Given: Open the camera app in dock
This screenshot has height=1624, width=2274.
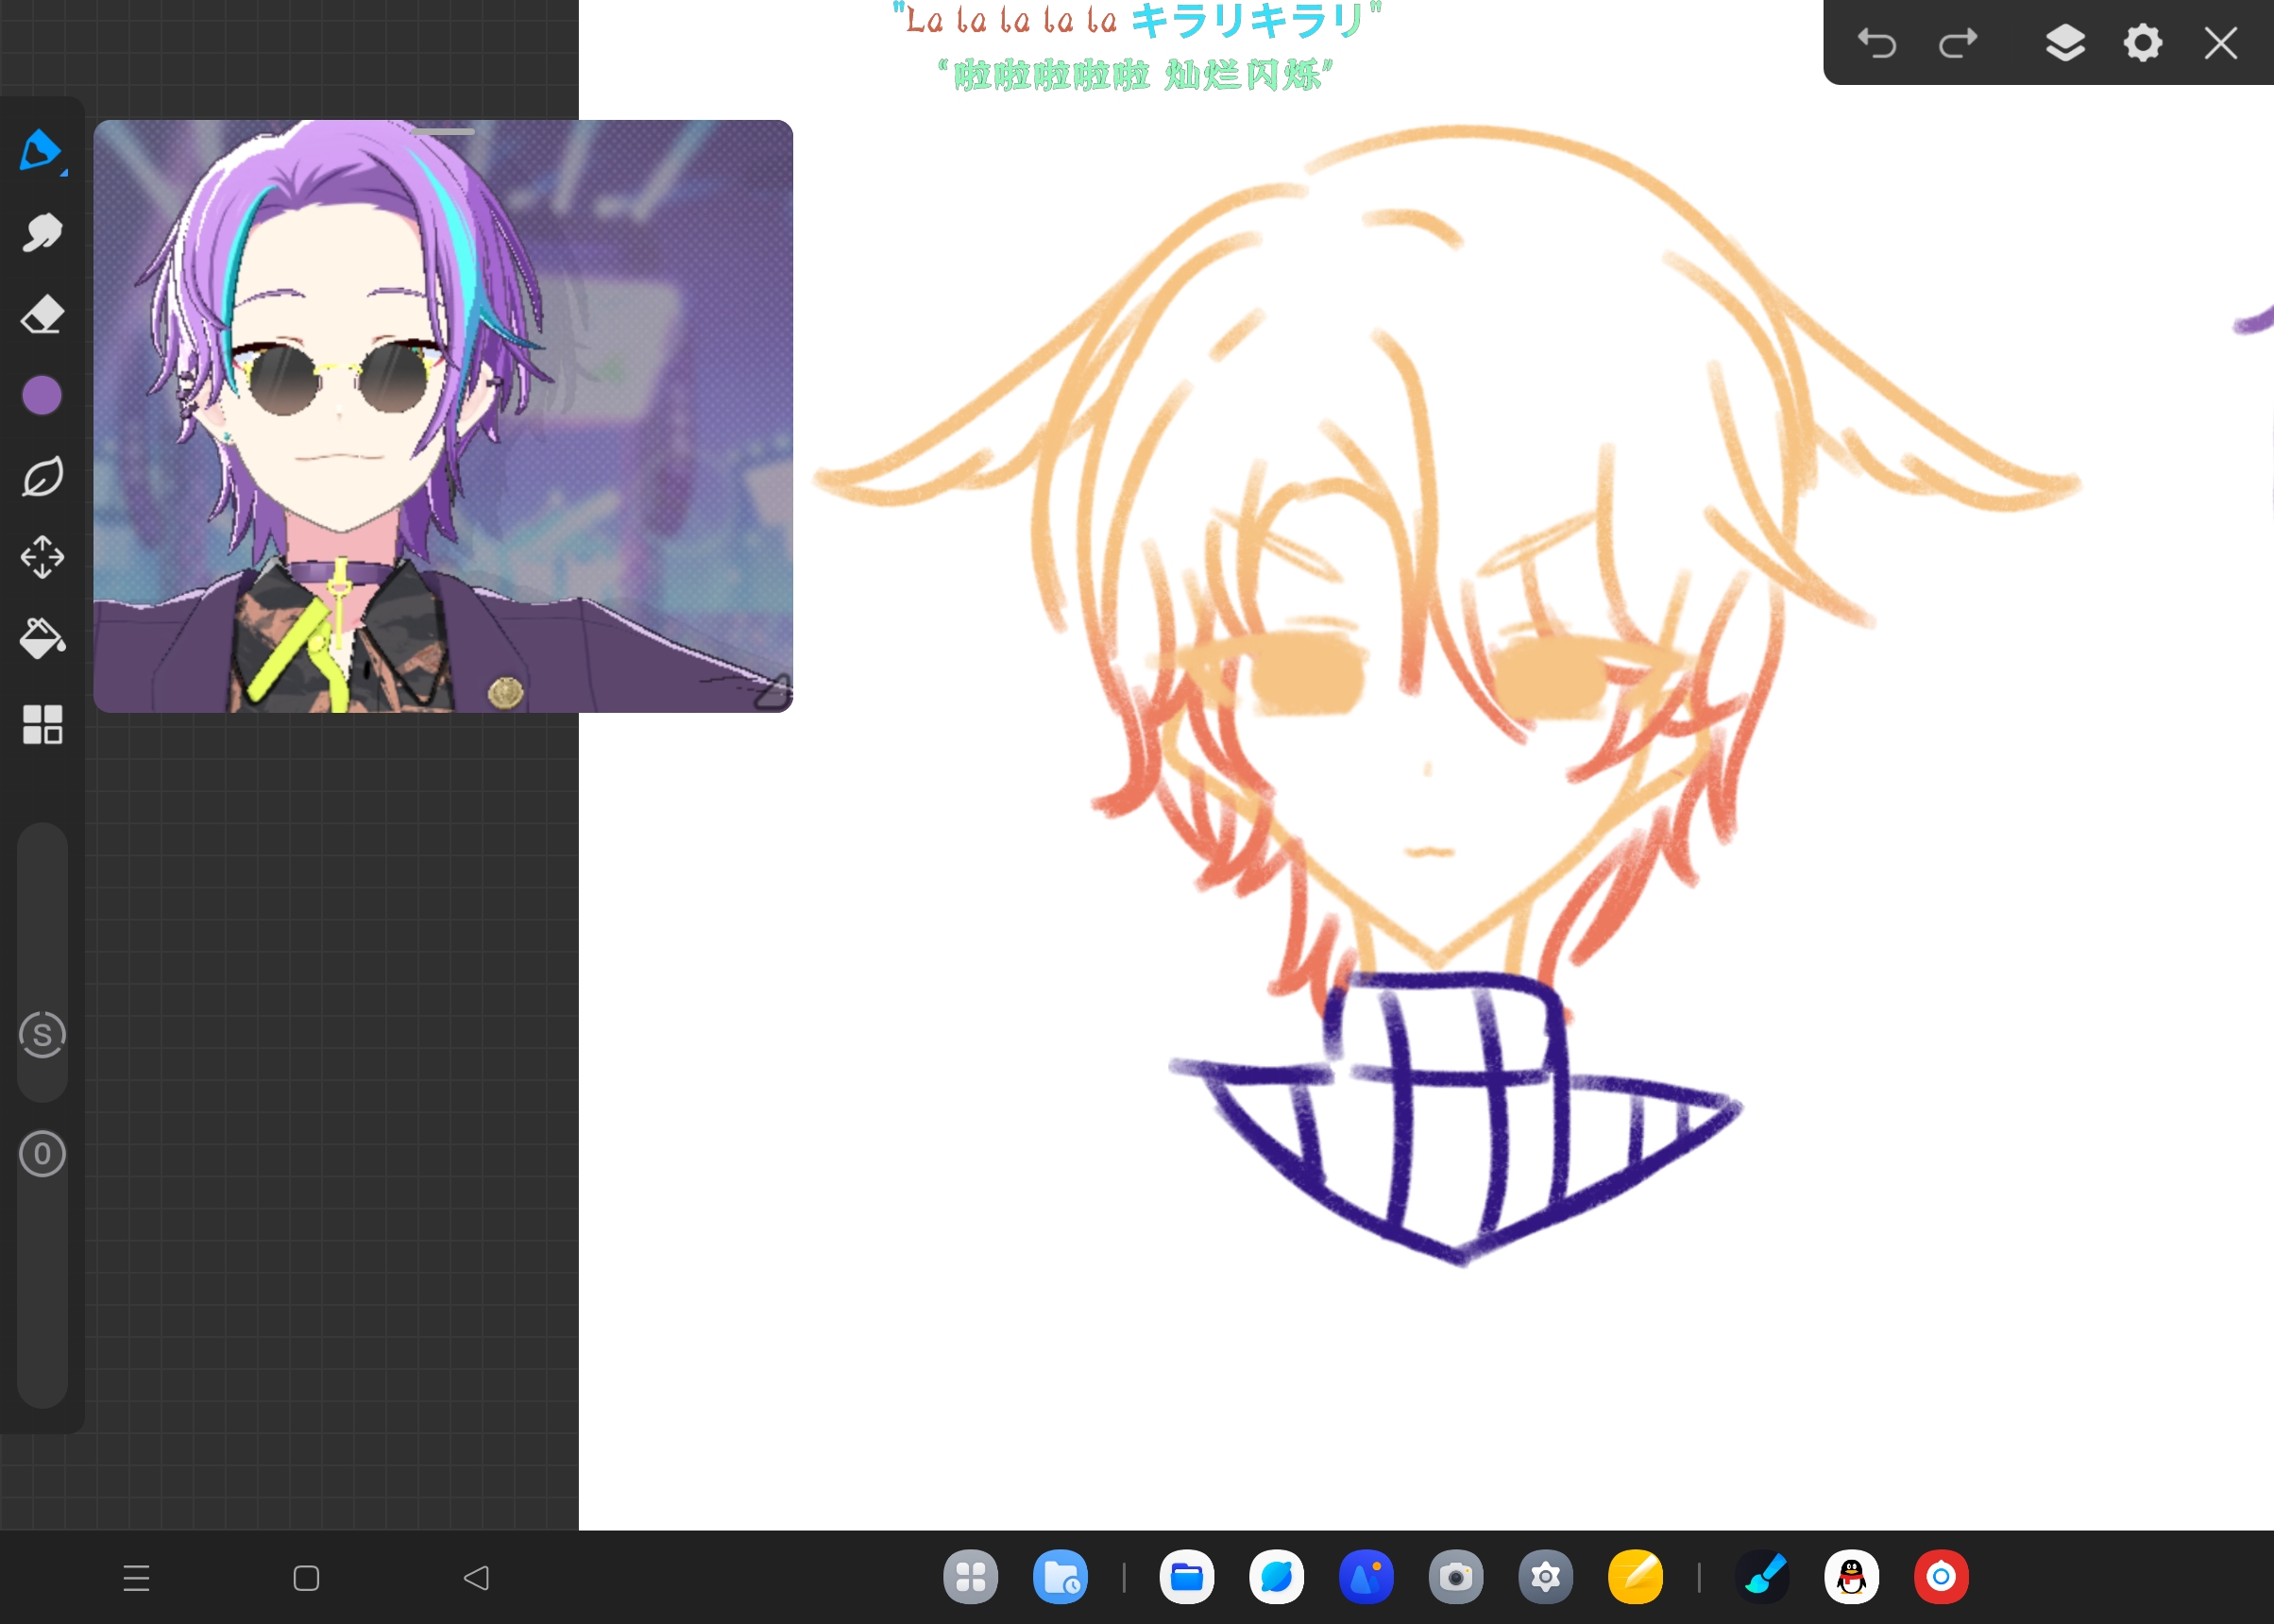Looking at the screenshot, I should pyautogui.click(x=1456, y=1577).
